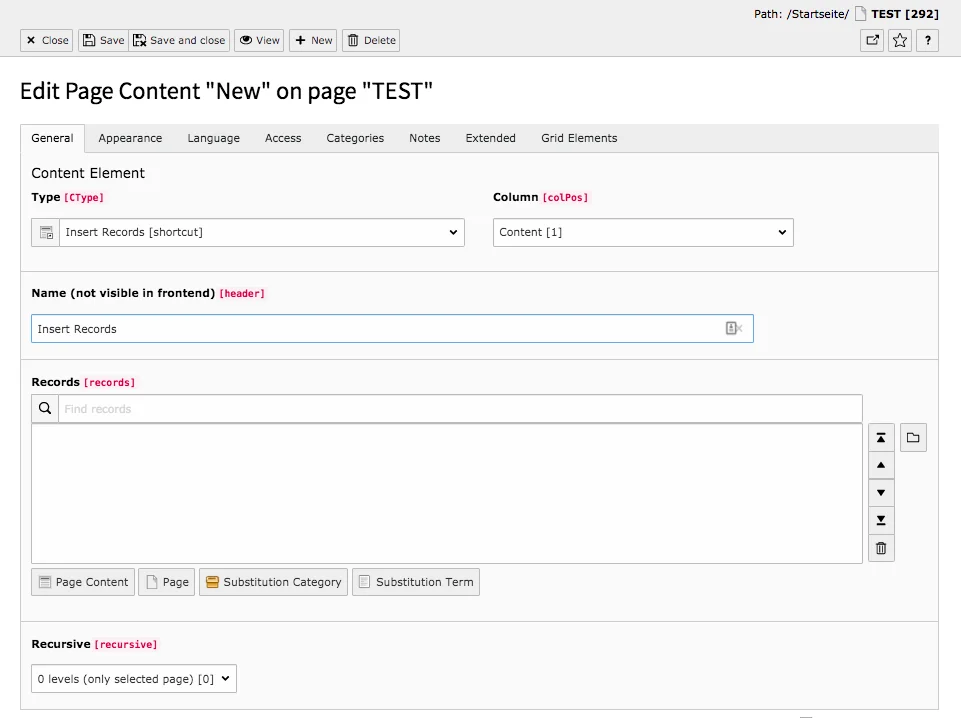The image size is (961, 718).
Task: Move record to top using move-to-top icon
Action: (x=881, y=437)
